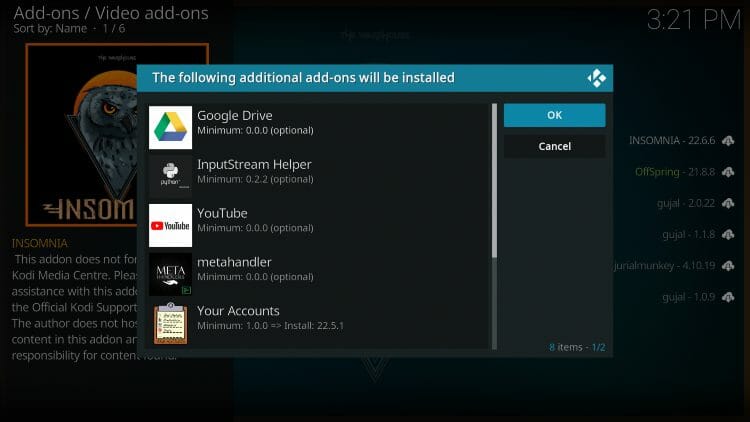Click download icon beside gujal 2.0.22

pos(728,203)
